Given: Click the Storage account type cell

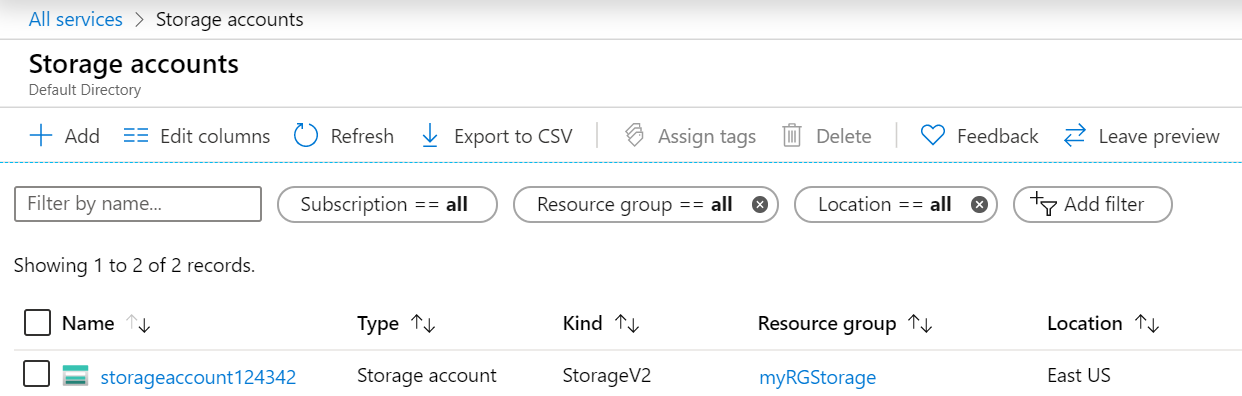Looking at the screenshot, I should (427, 376).
